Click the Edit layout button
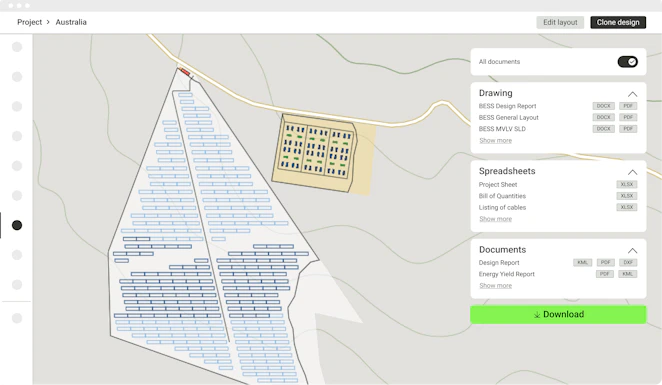 (560, 22)
